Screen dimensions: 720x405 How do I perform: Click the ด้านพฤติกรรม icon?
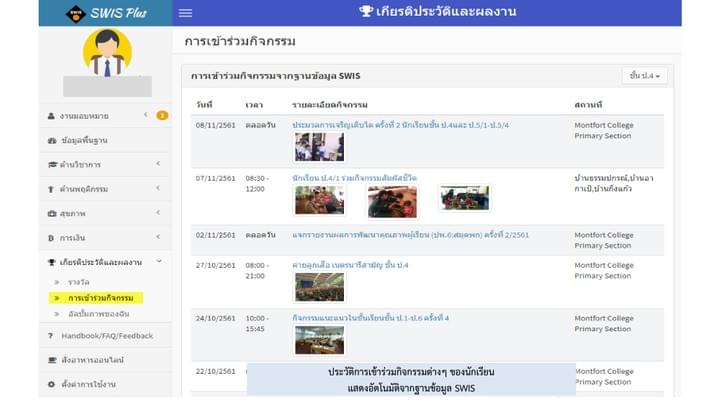click(51, 189)
